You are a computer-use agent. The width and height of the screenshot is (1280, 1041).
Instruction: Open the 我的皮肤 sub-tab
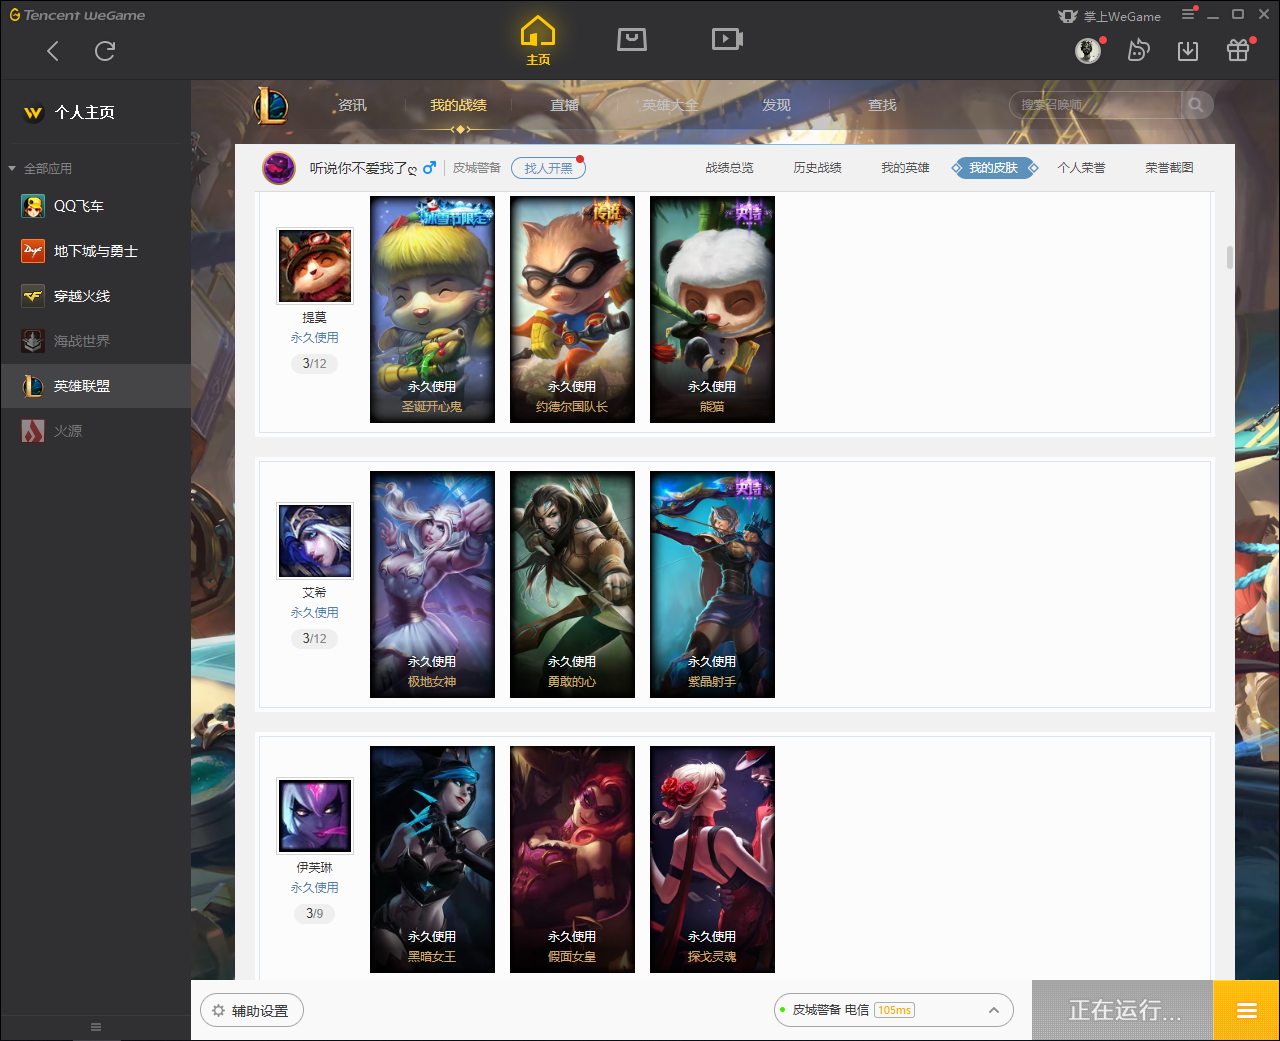point(994,168)
